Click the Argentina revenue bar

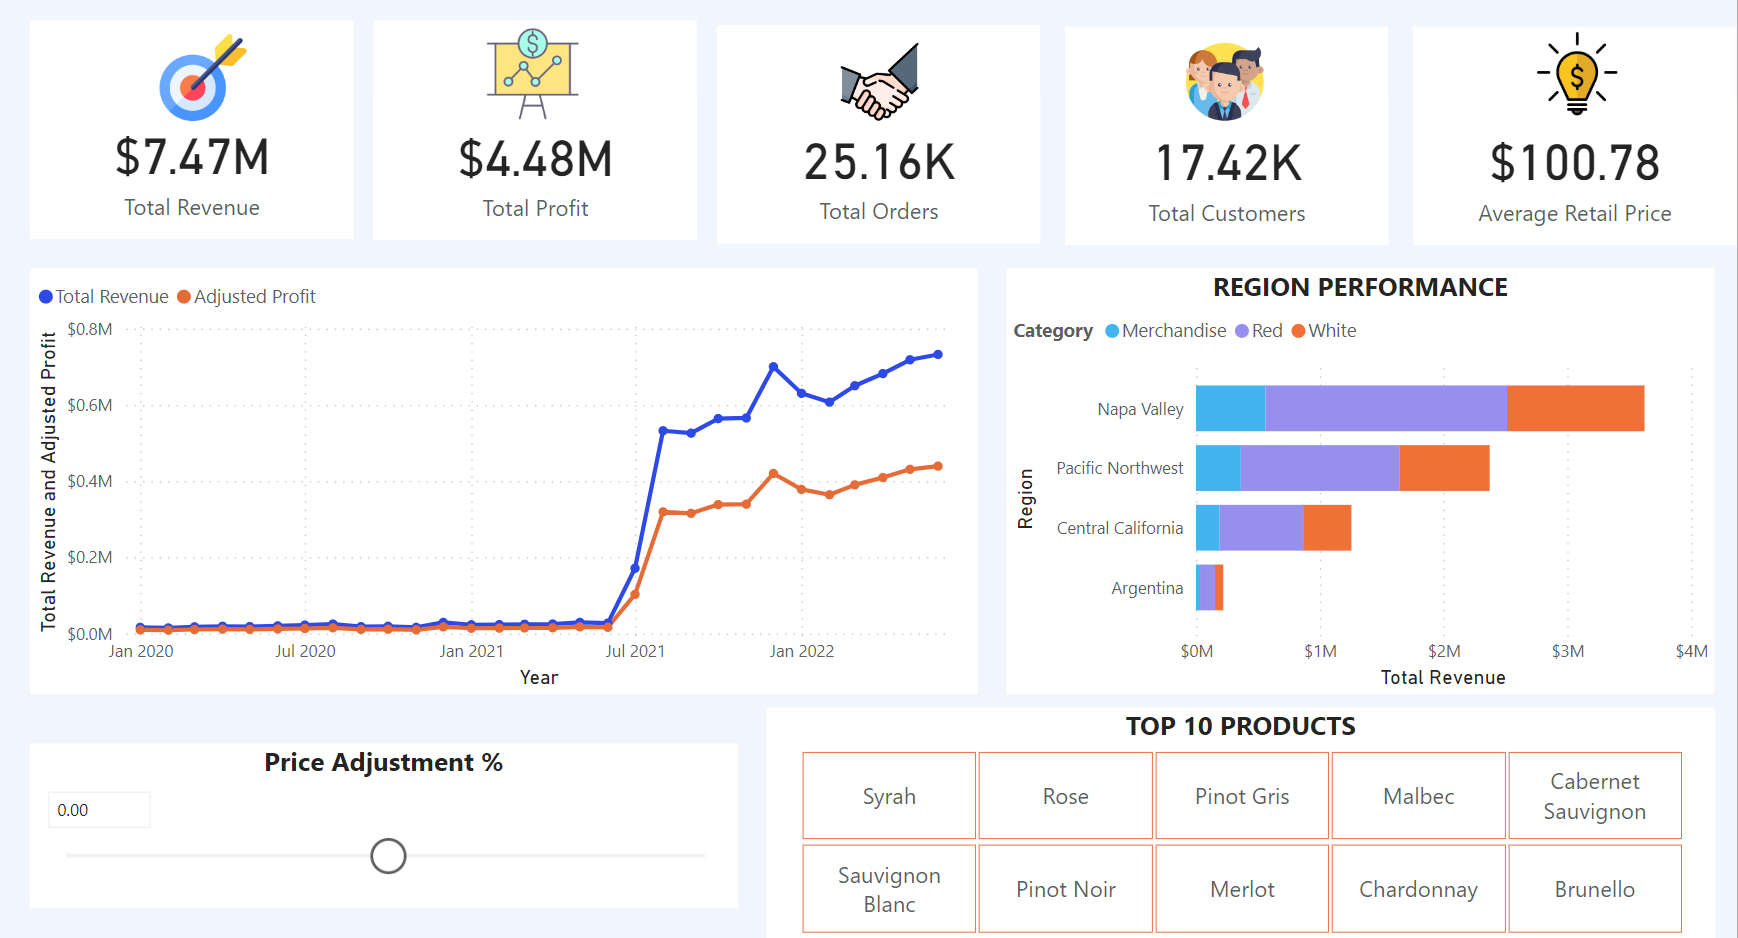pos(1210,587)
